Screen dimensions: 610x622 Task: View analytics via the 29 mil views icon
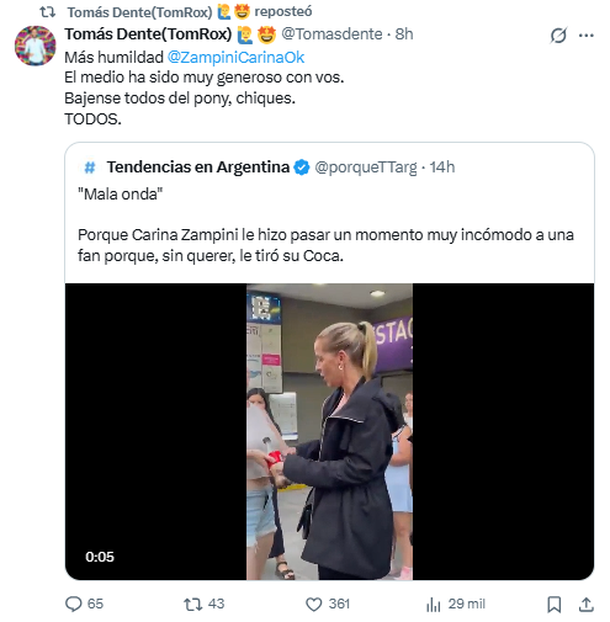[434, 603]
